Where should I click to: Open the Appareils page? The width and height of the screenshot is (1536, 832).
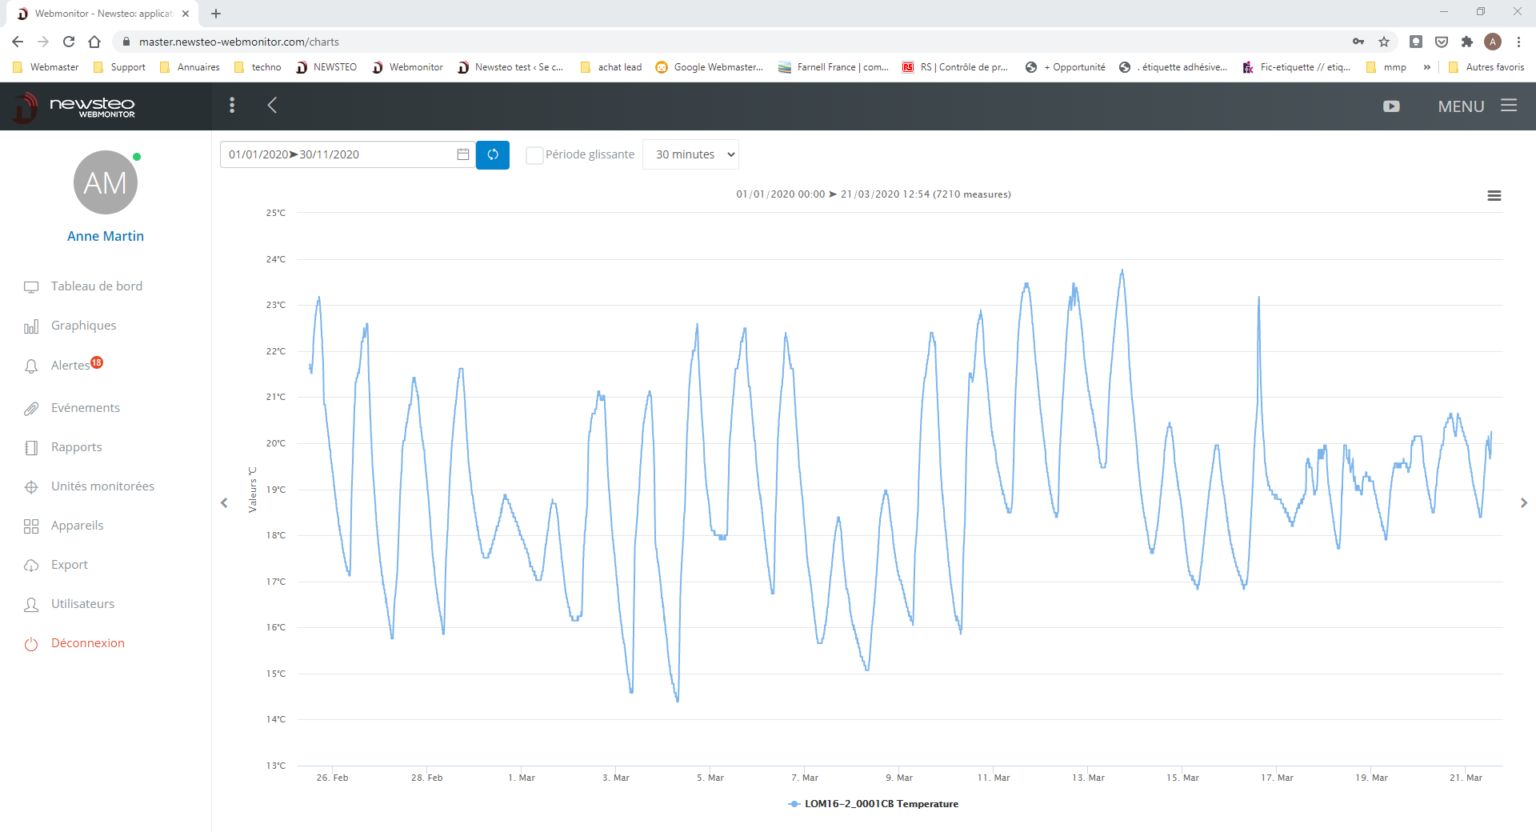coord(77,525)
